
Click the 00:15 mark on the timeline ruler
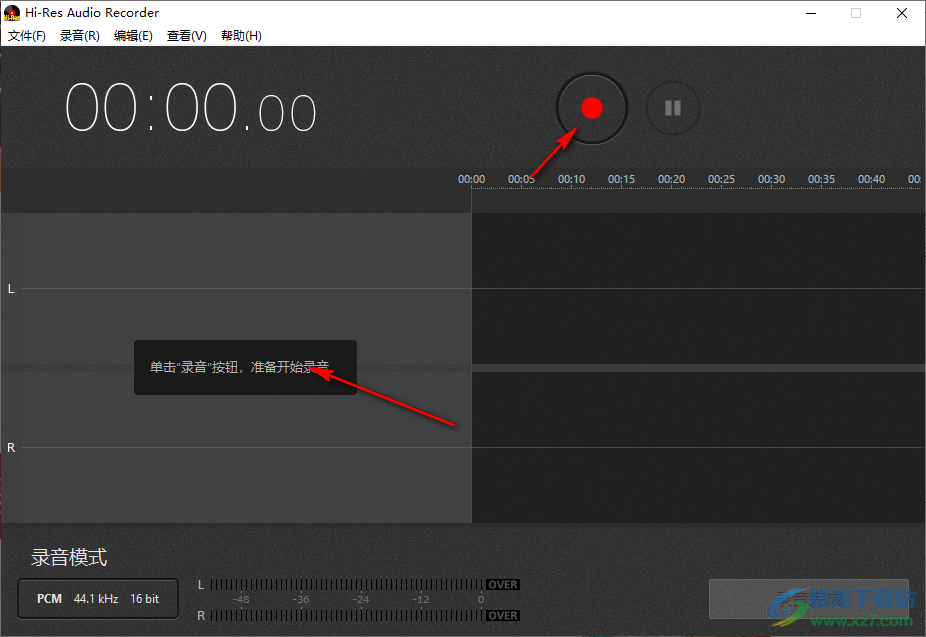621,178
